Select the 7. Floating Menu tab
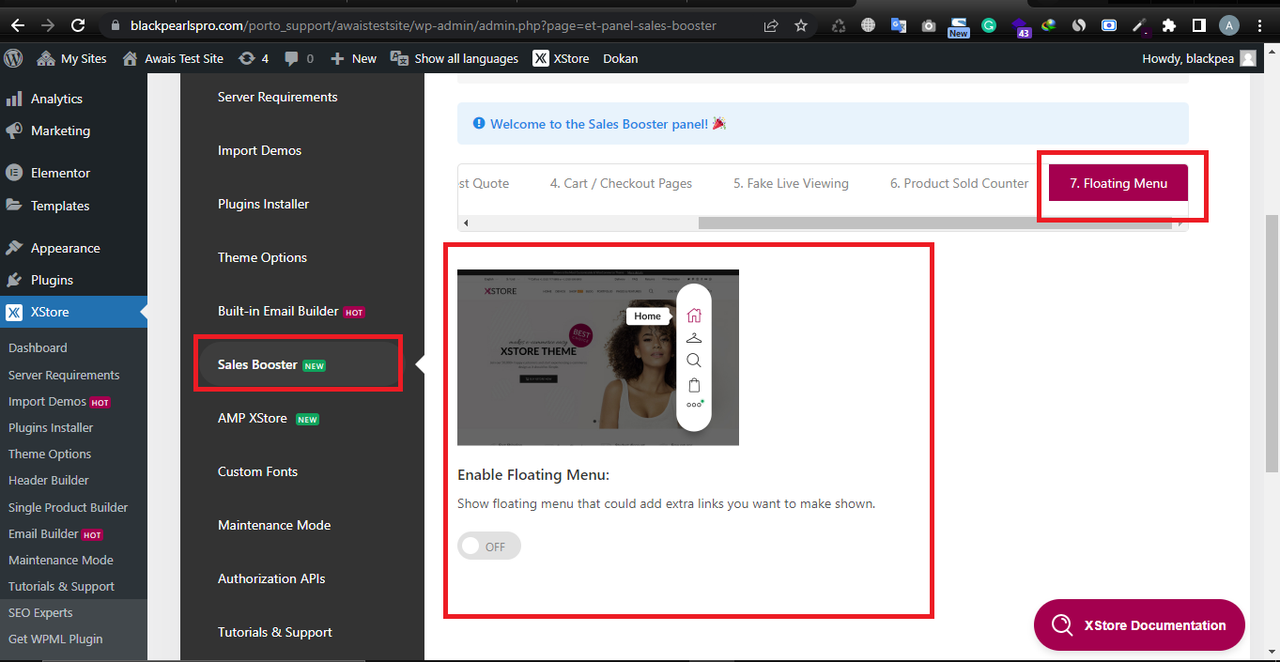1280x662 pixels. [x=1118, y=184]
